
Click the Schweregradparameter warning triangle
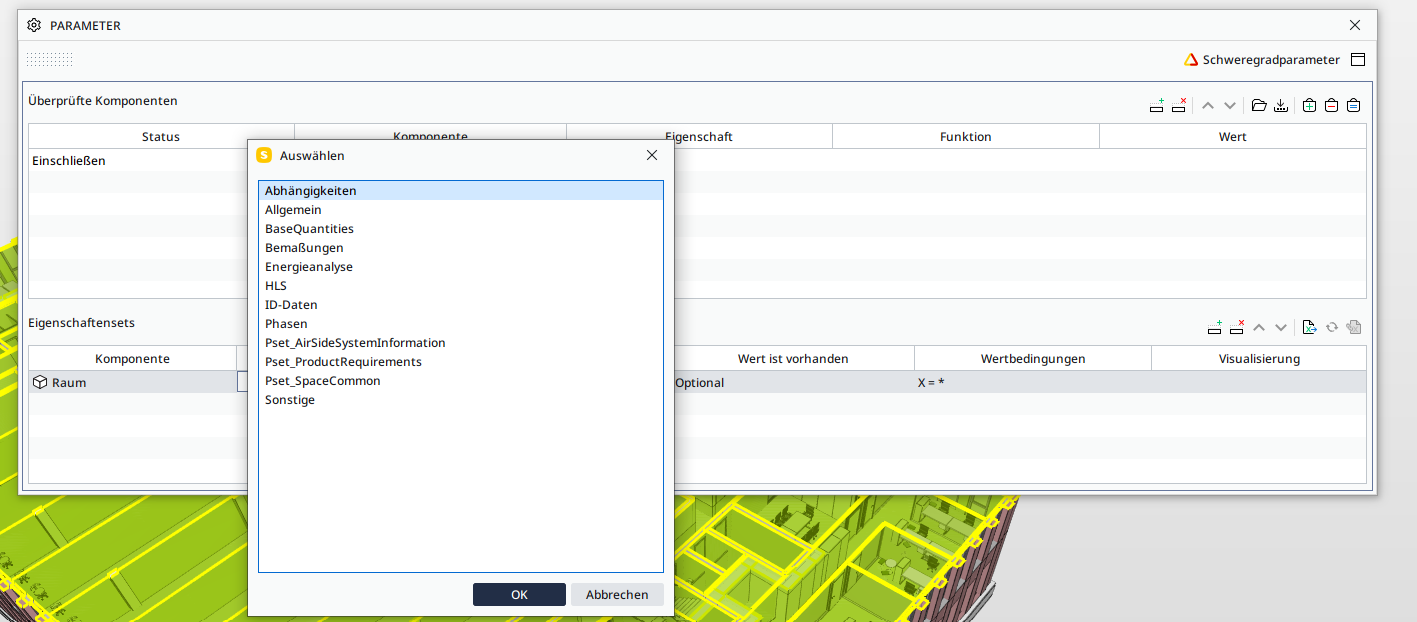[1191, 60]
